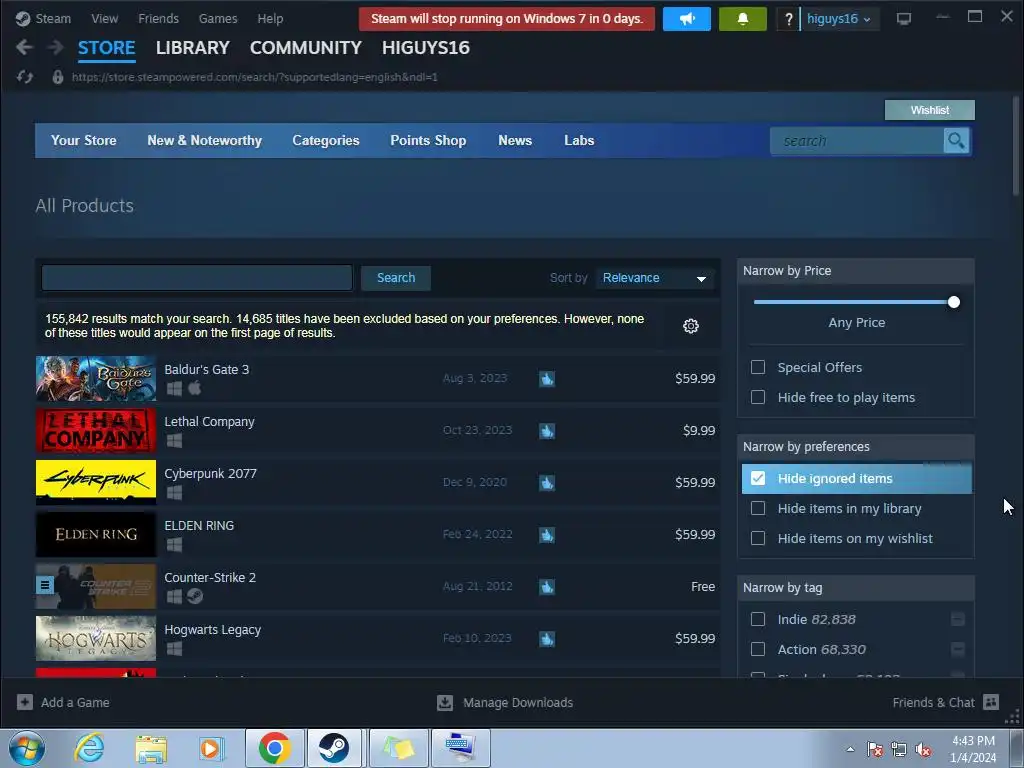
Task: Switch to the COMMUNITY tab
Action: coord(306,48)
